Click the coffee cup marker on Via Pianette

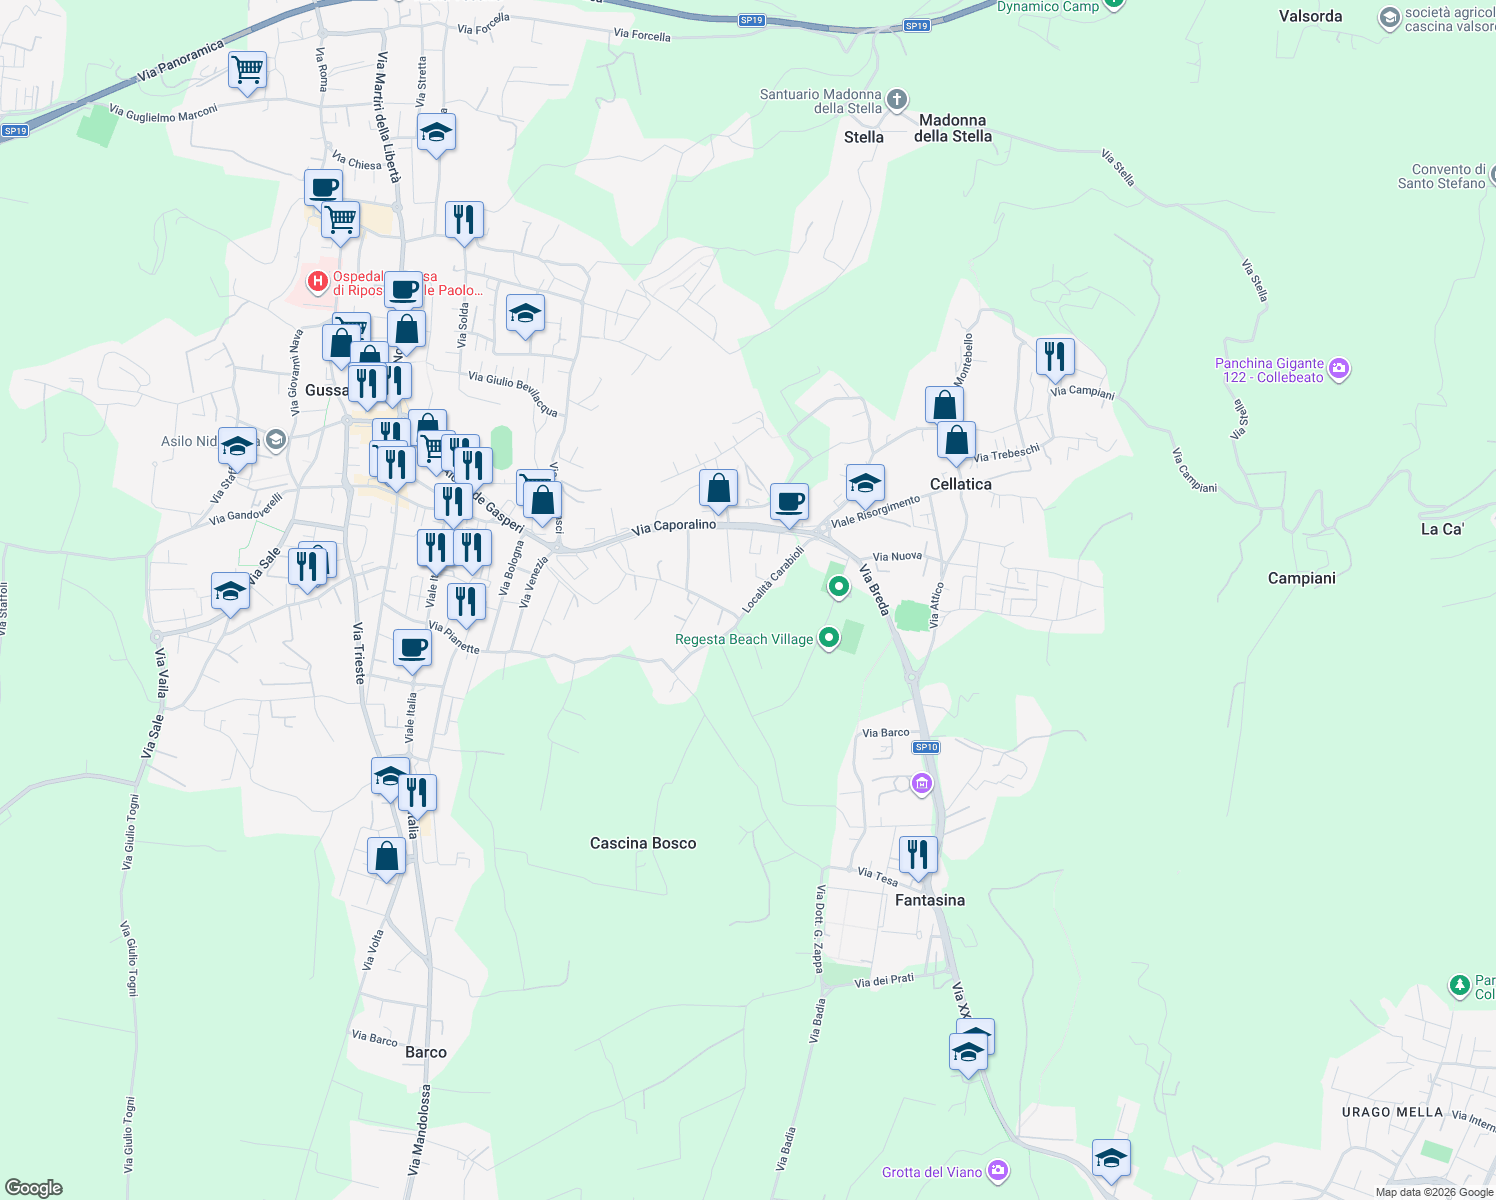(x=412, y=648)
